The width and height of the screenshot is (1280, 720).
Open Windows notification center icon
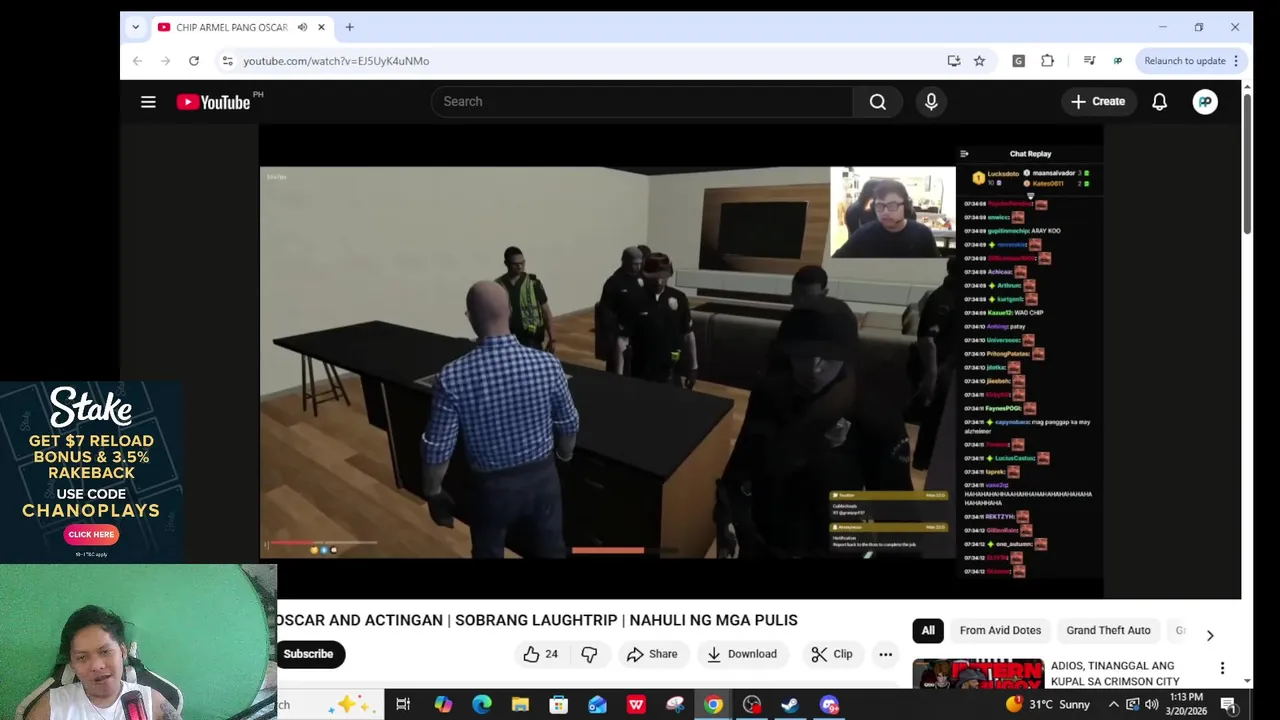1229,706
